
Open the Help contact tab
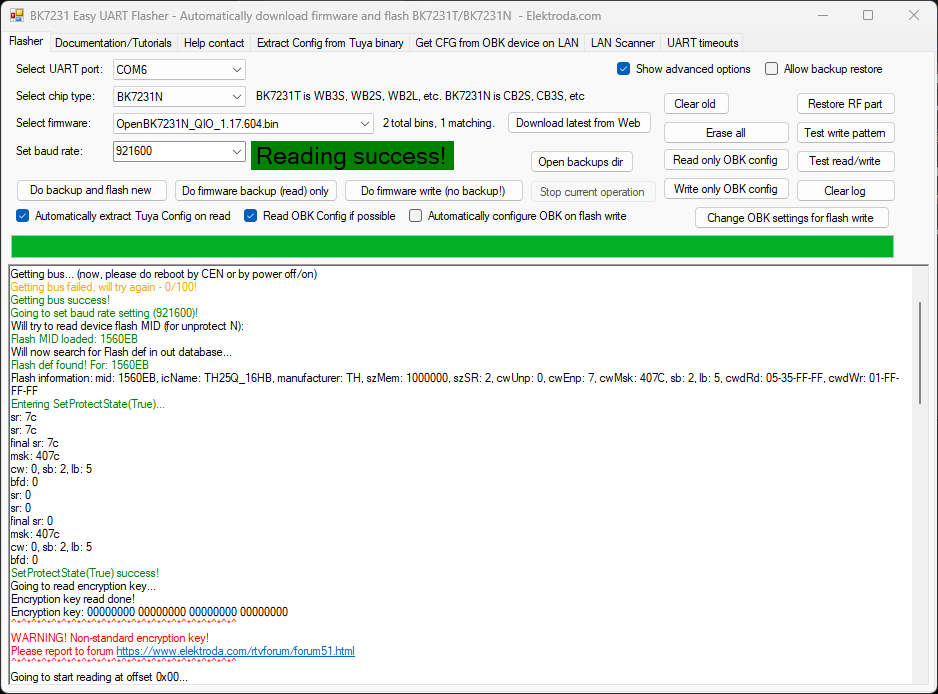[x=214, y=43]
